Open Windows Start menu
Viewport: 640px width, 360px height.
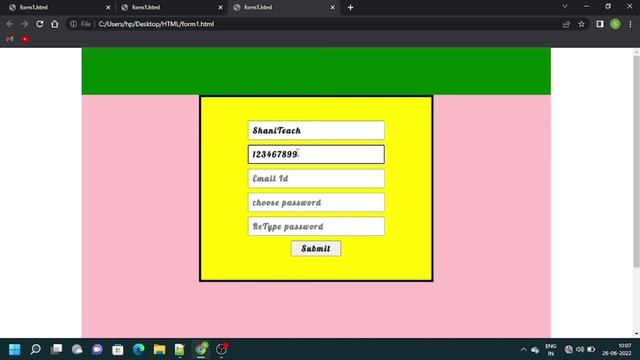coord(15,349)
